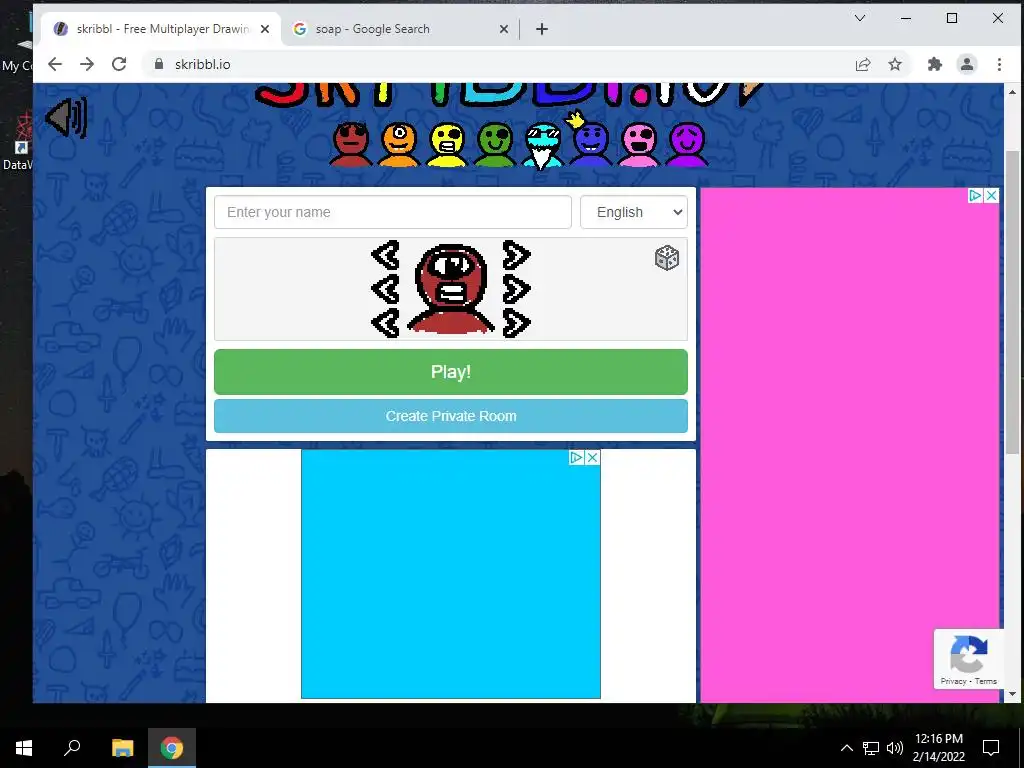Show hidden system tray icons
This screenshot has height=768, width=1024.
(x=846, y=748)
